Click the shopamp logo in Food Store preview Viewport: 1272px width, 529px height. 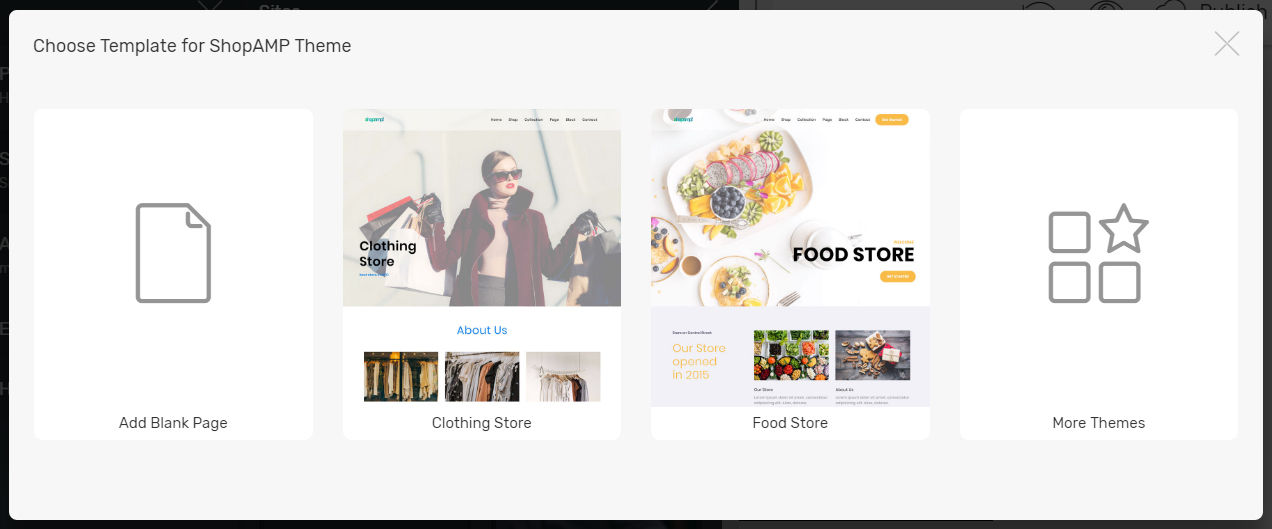[x=683, y=120]
